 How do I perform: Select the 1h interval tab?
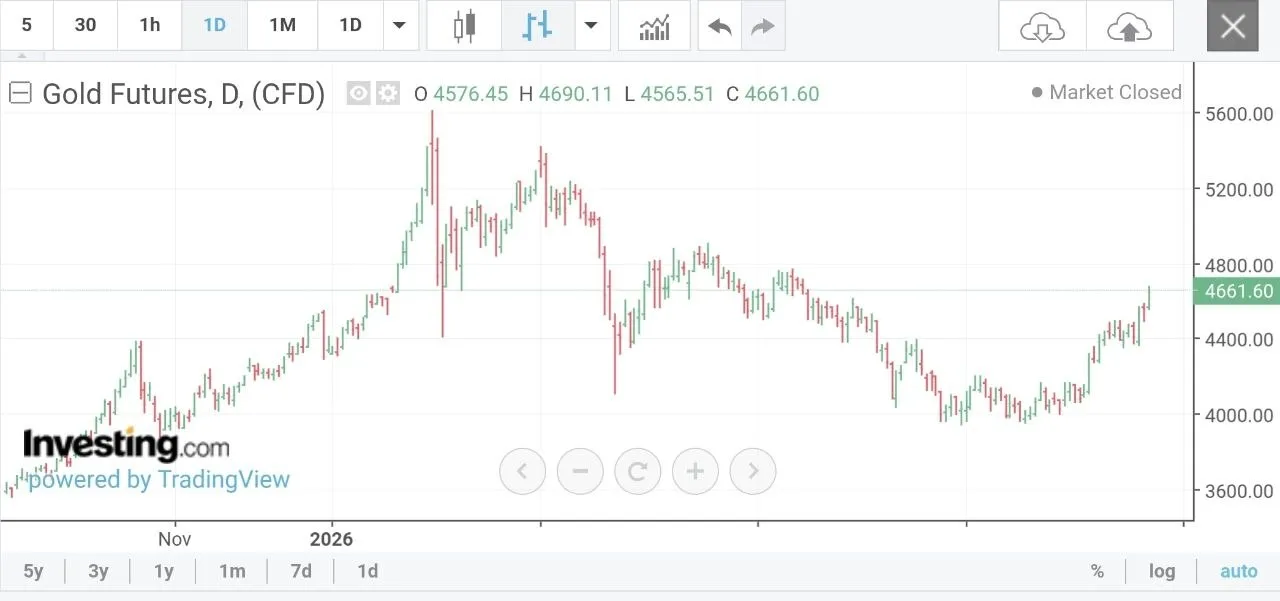pyautogui.click(x=150, y=26)
